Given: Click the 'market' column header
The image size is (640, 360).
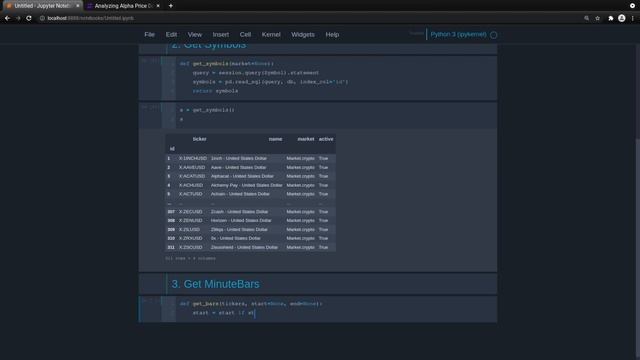Looking at the screenshot, I should click(x=306, y=139).
